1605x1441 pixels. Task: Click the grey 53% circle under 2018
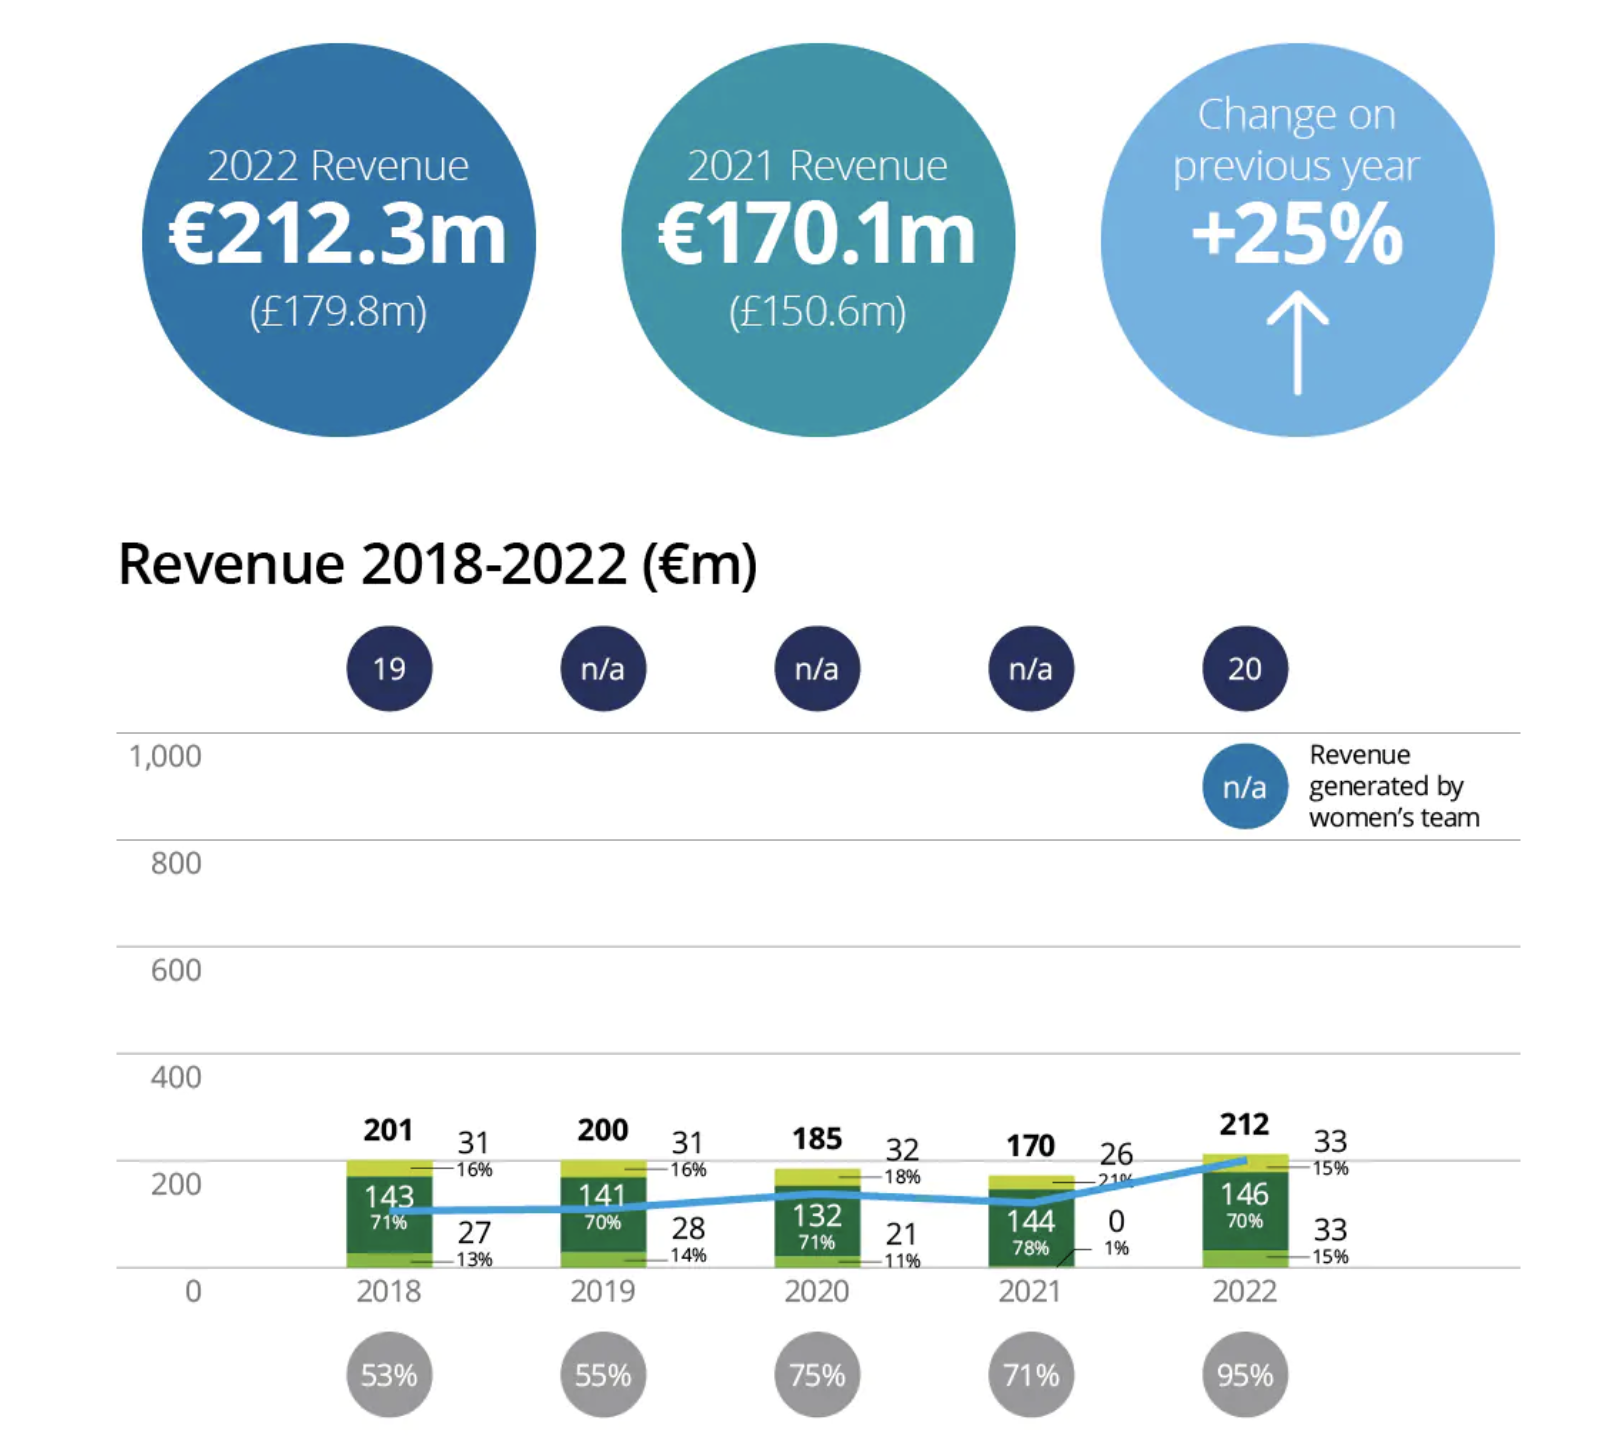tap(389, 1374)
